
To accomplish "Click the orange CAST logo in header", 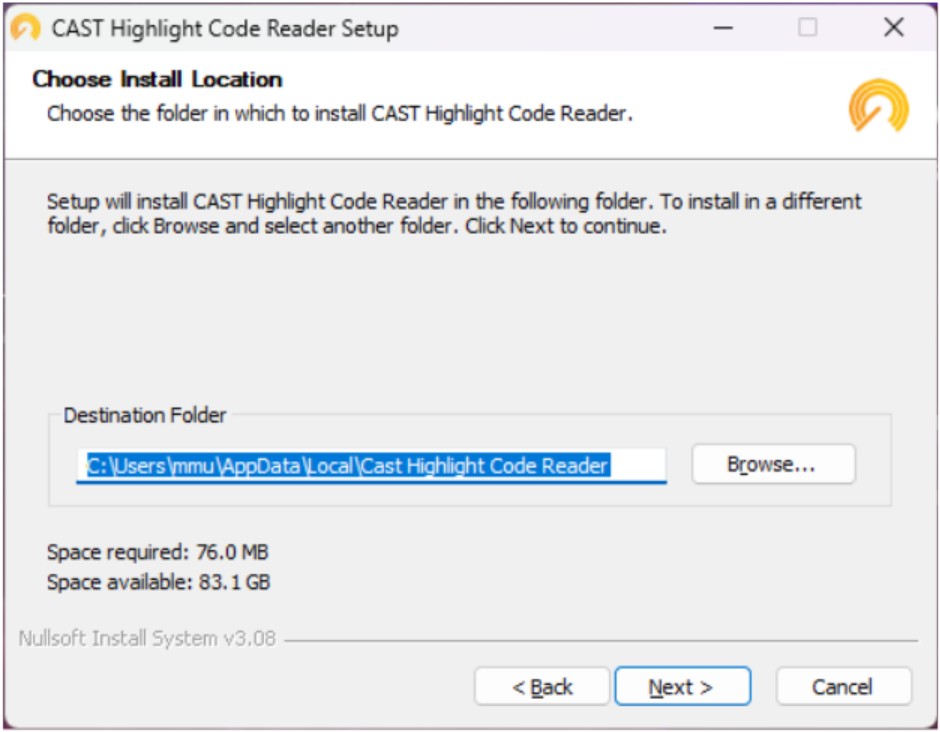I will (878, 106).
